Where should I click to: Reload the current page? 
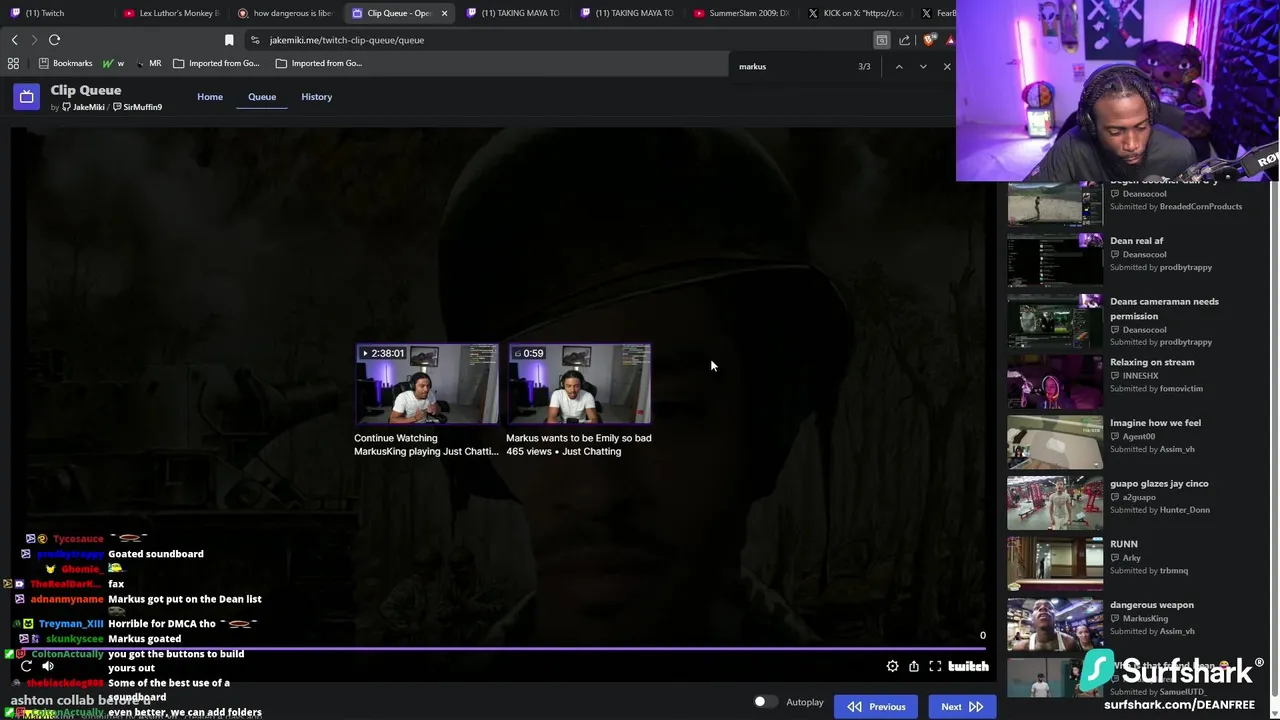55,40
